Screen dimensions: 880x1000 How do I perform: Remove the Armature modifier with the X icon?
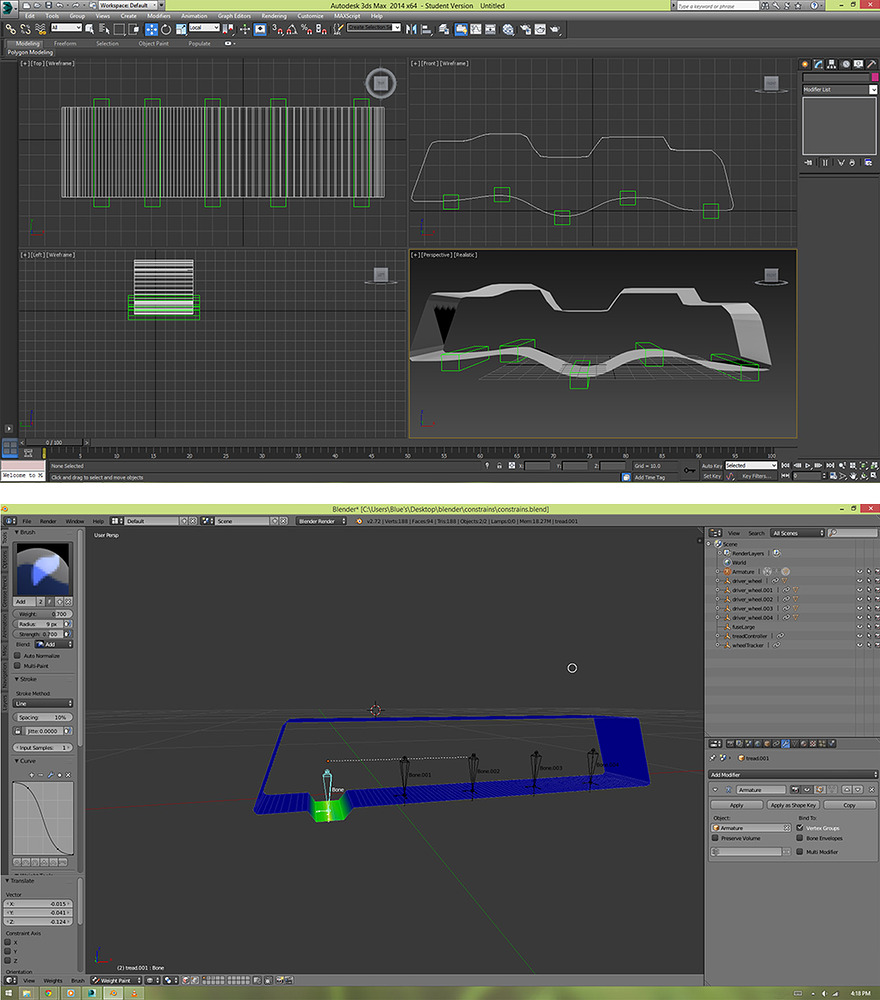pyautogui.click(x=872, y=790)
